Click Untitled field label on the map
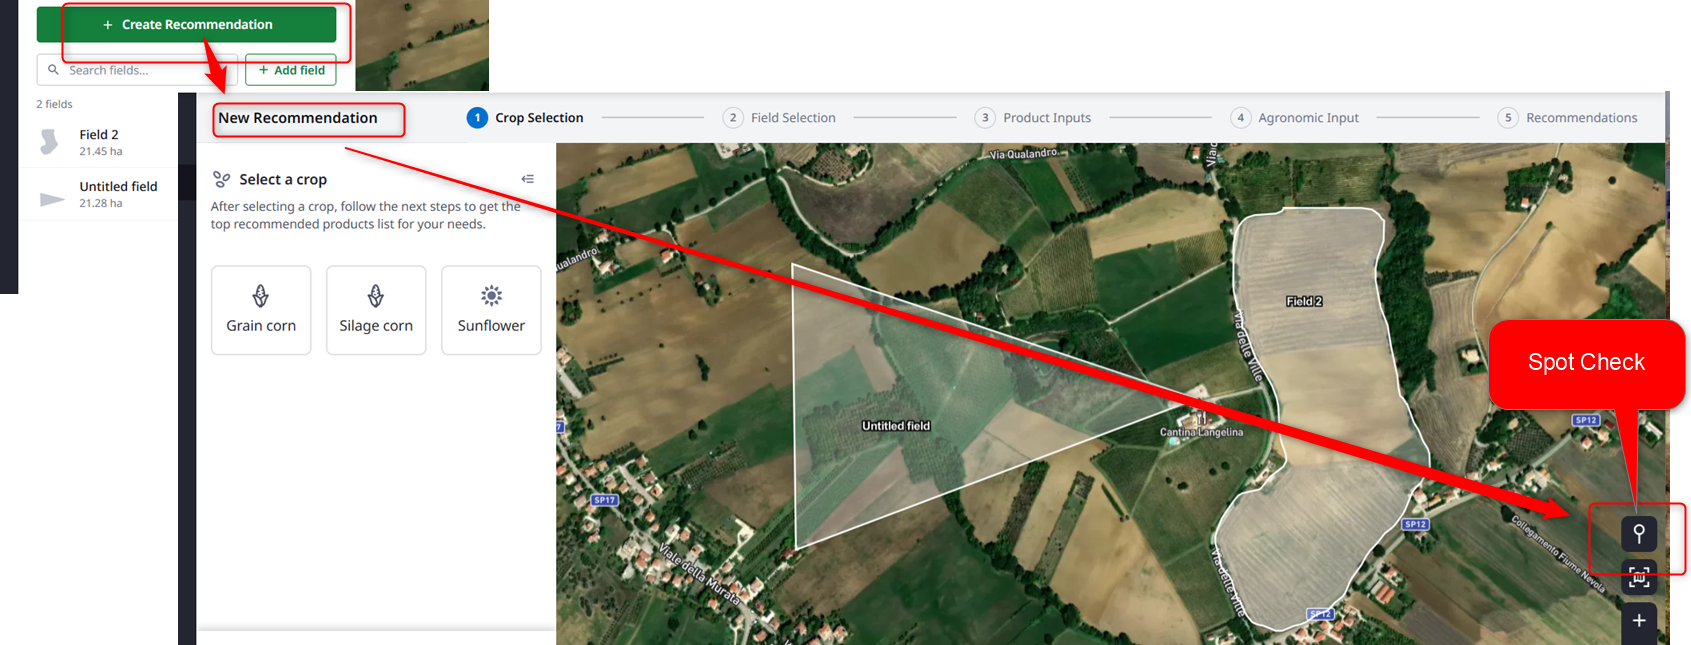Image resolution: width=1691 pixels, height=645 pixels. pyautogui.click(x=896, y=426)
